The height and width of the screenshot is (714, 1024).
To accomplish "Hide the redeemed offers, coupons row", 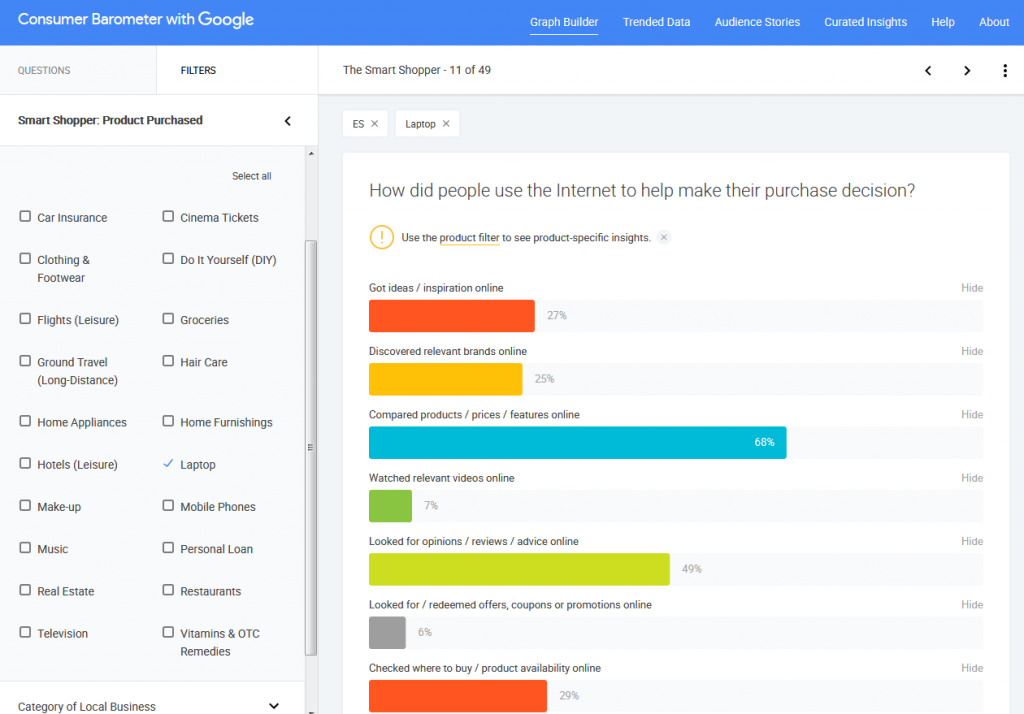I will click(x=972, y=605).
